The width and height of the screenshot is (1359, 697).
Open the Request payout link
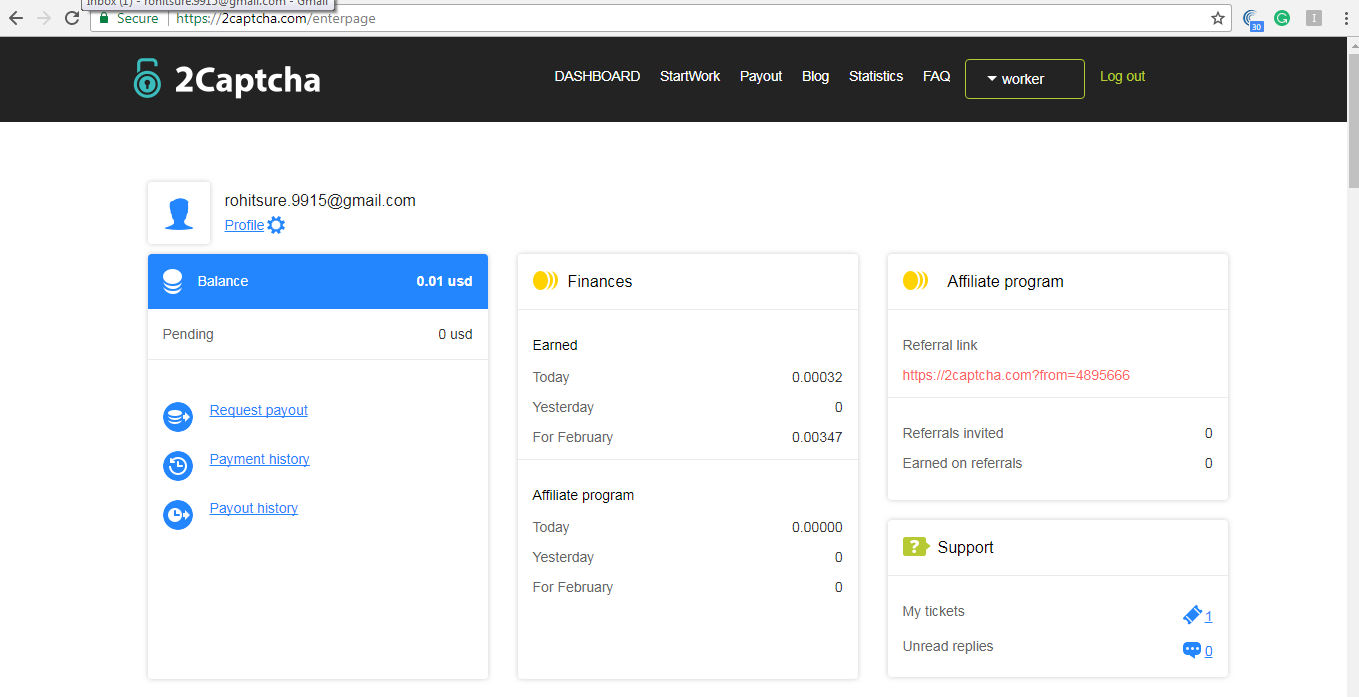258,410
